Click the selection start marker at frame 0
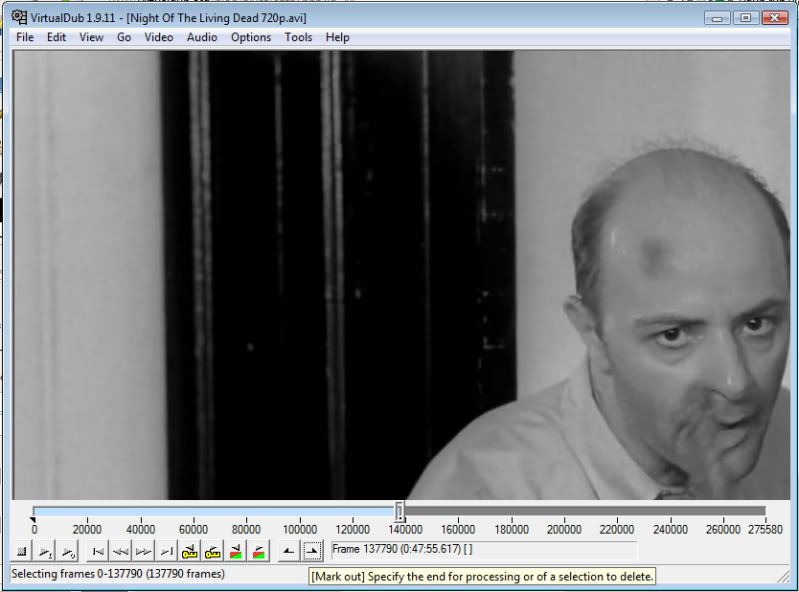 coord(33,520)
